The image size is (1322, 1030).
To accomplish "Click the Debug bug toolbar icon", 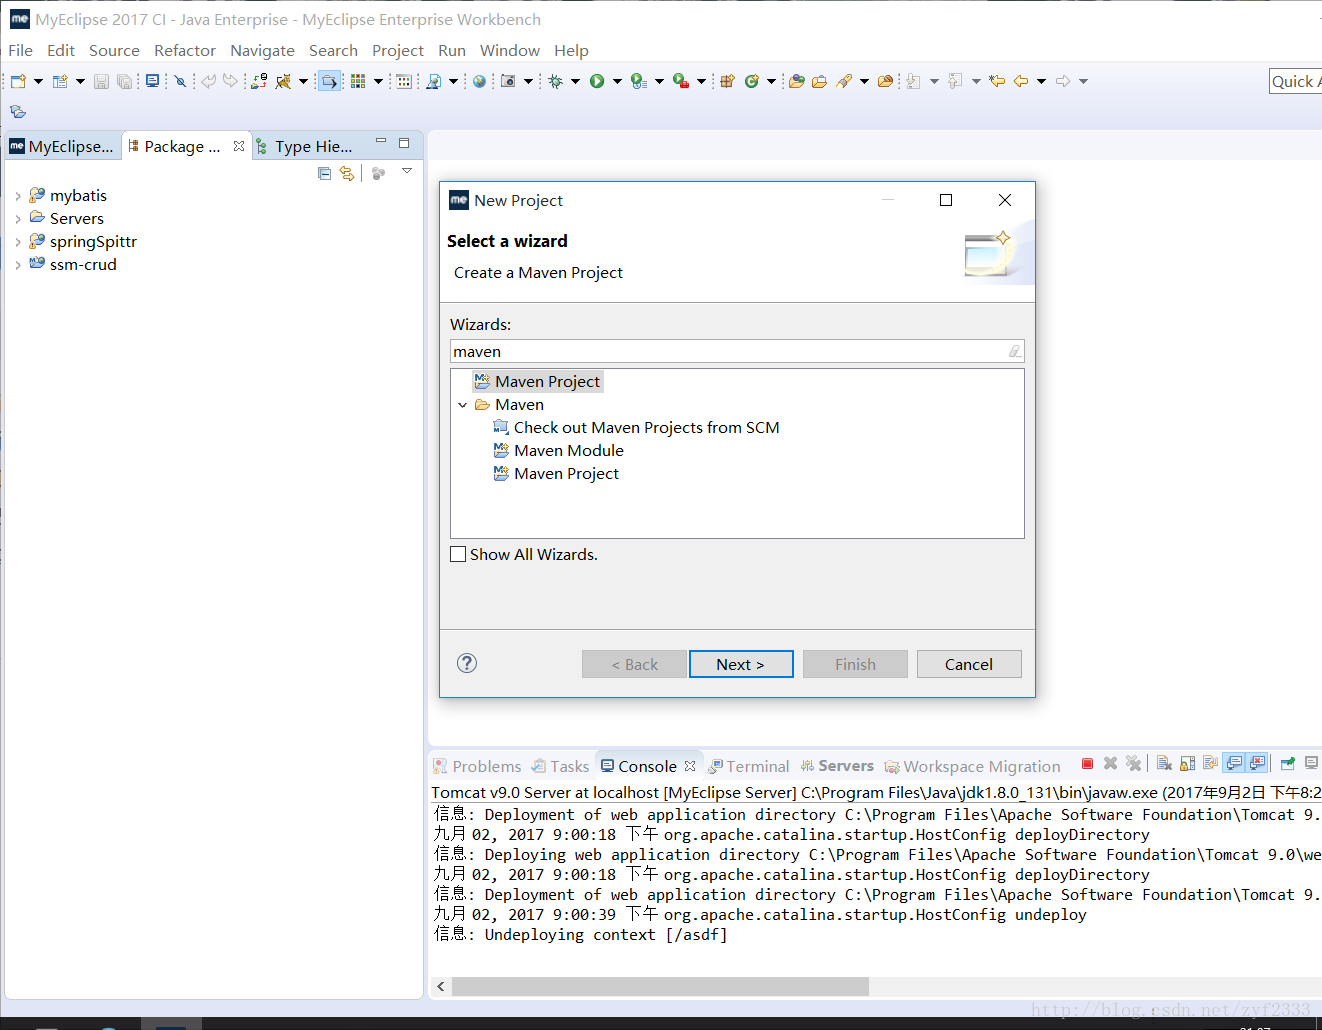I will 556,81.
